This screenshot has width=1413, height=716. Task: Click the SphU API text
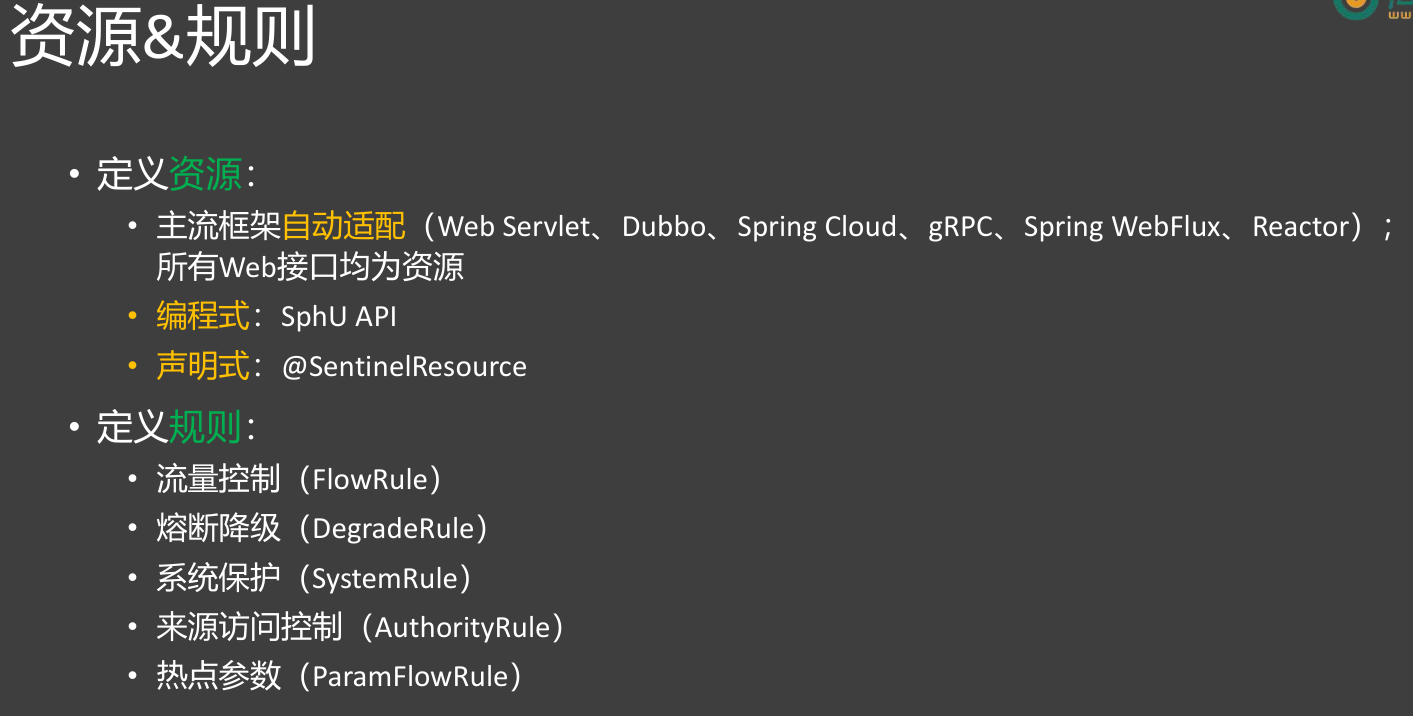pos(339,317)
